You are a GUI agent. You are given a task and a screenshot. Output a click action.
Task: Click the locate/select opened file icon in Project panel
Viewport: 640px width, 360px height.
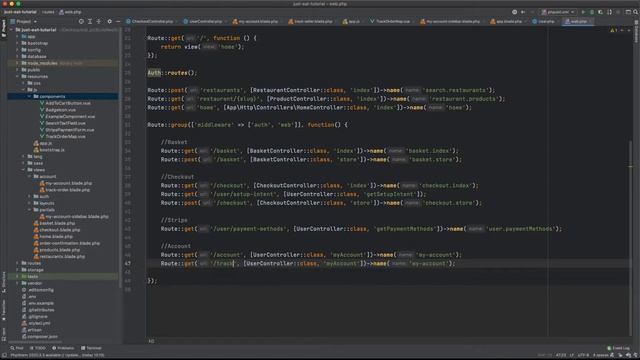81,21
